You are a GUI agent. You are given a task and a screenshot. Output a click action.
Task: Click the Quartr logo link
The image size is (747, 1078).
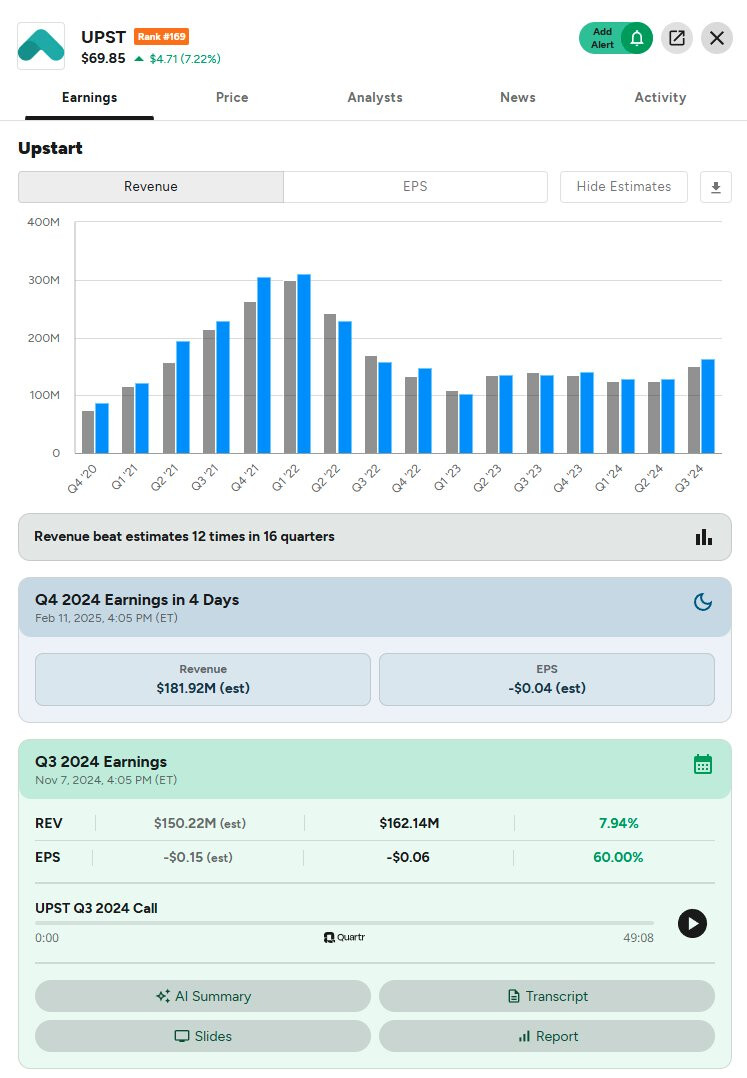tap(344, 937)
